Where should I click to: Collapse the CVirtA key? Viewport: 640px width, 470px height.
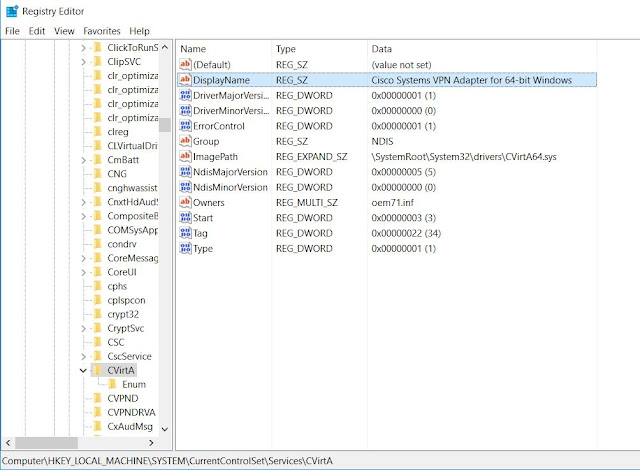[x=83, y=370]
